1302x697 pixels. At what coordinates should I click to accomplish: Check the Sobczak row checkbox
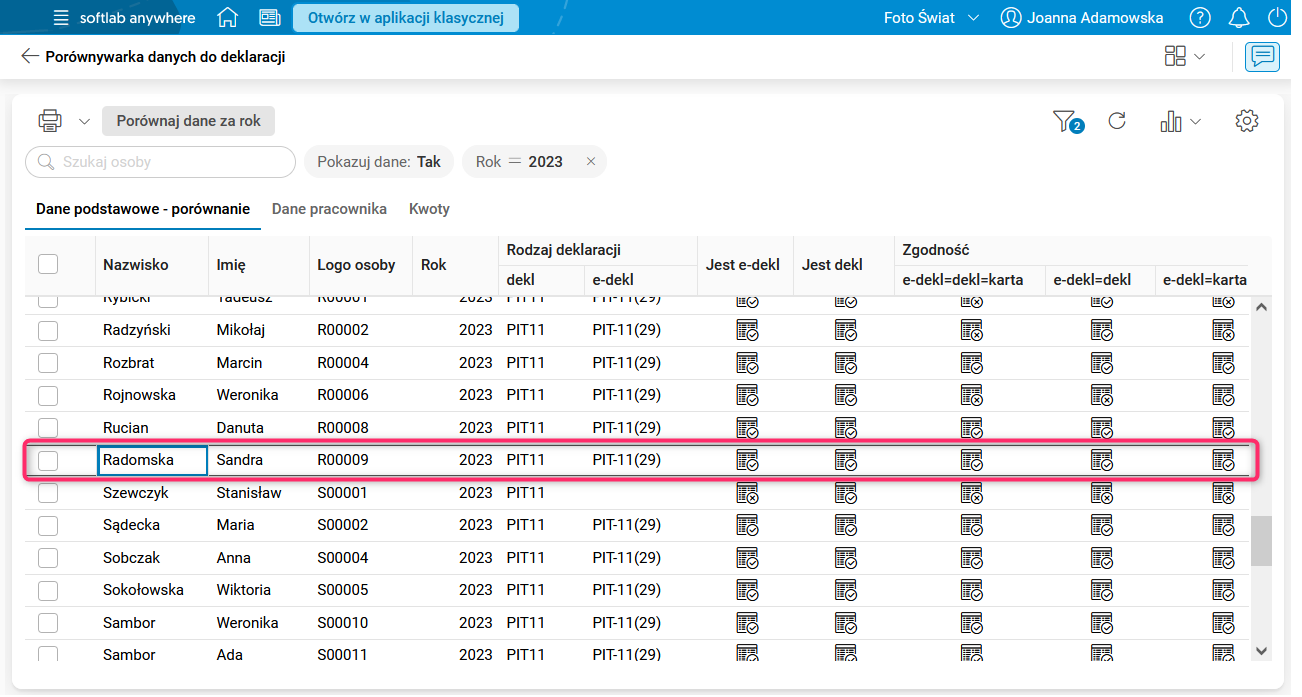48,558
